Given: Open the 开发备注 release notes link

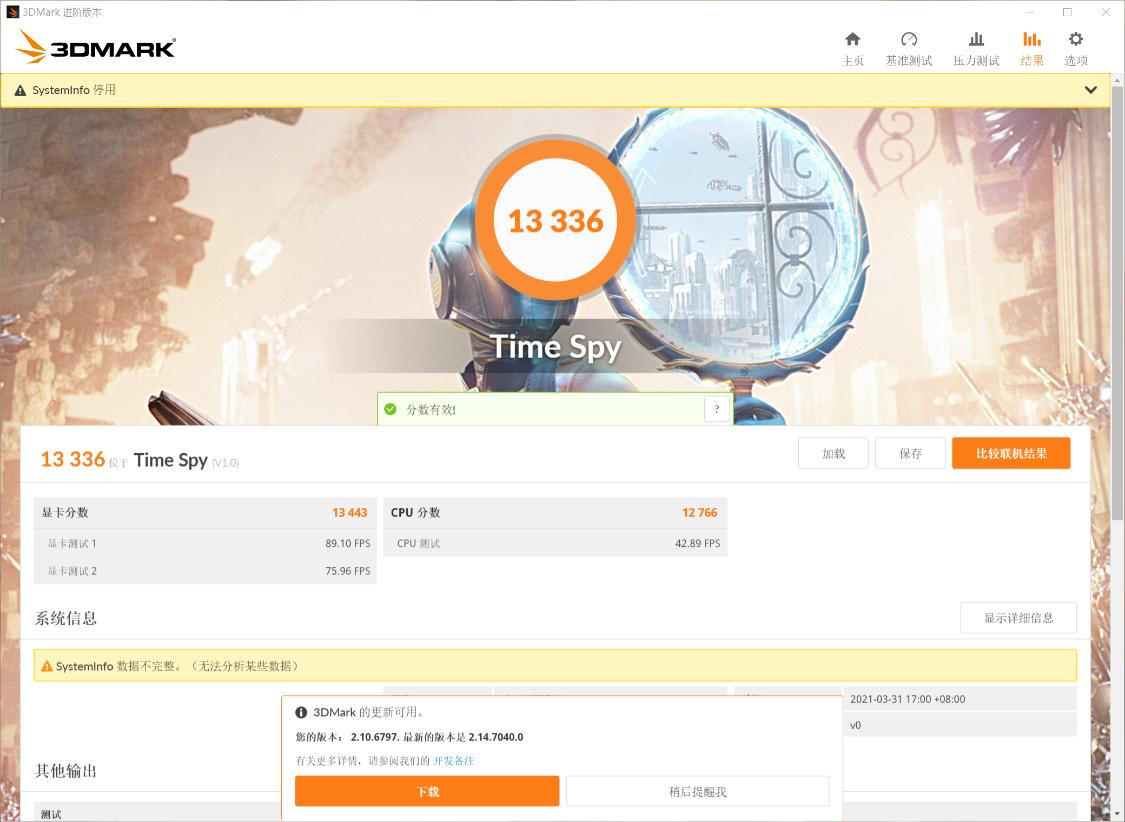Looking at the screenshot, I should click(453, 760).
